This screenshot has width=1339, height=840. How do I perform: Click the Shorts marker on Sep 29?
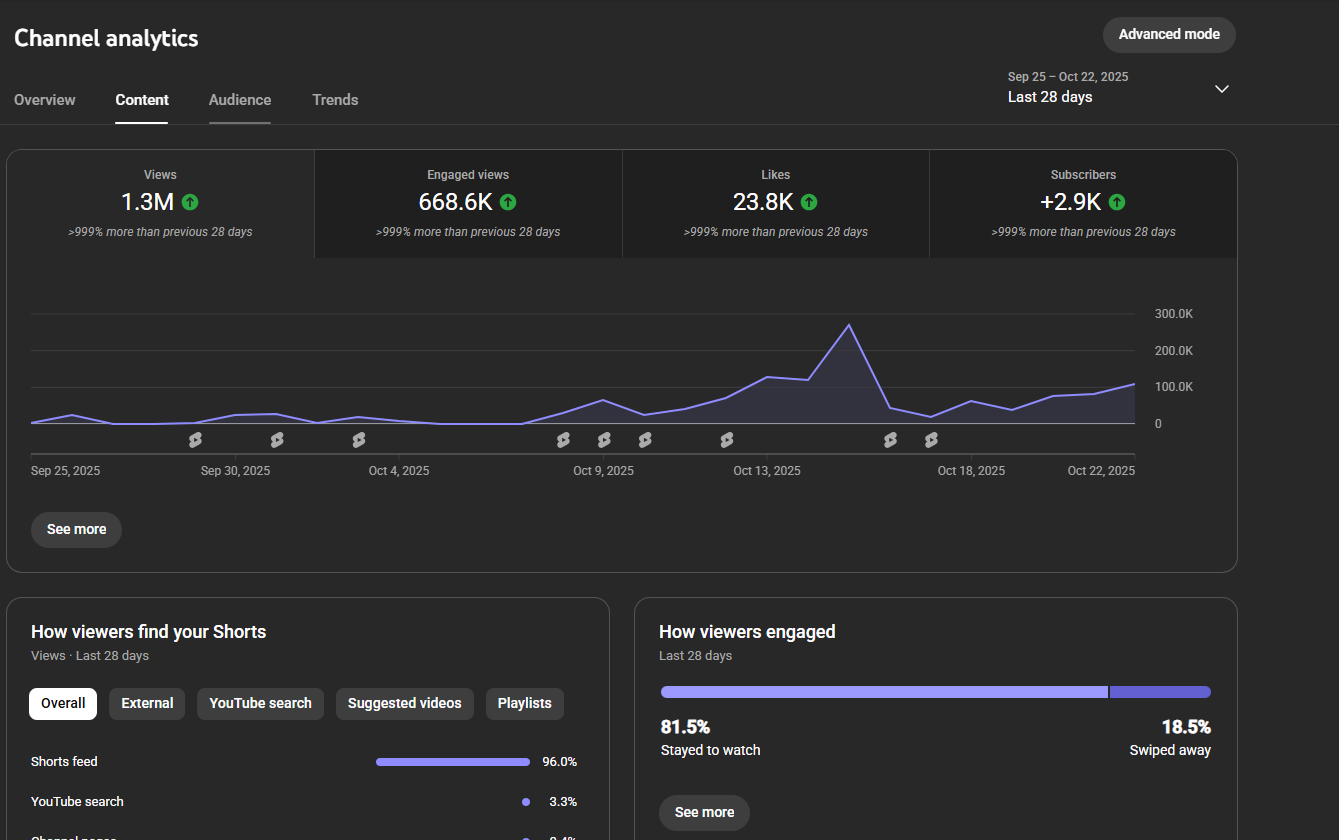195,440
